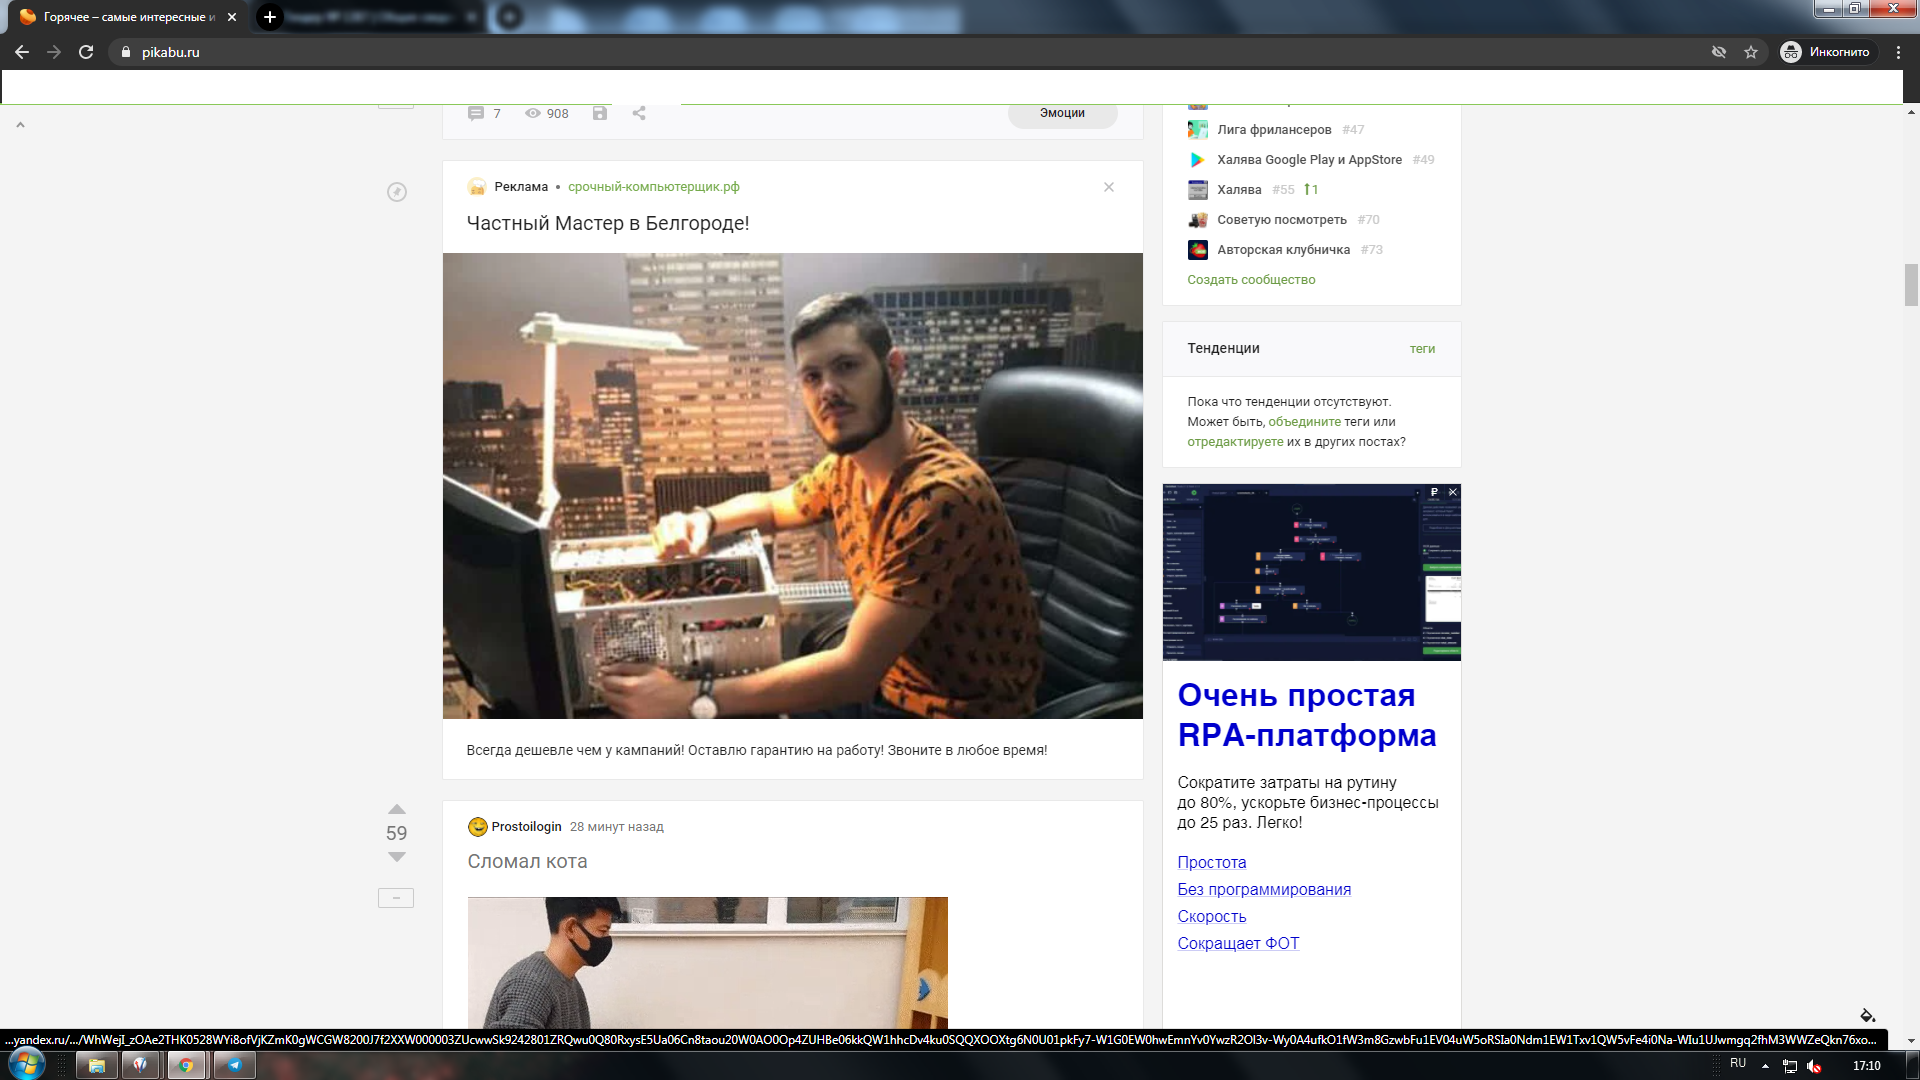
Task: Bookmark this page with the star icon
Action: (x=1751, y=52)
